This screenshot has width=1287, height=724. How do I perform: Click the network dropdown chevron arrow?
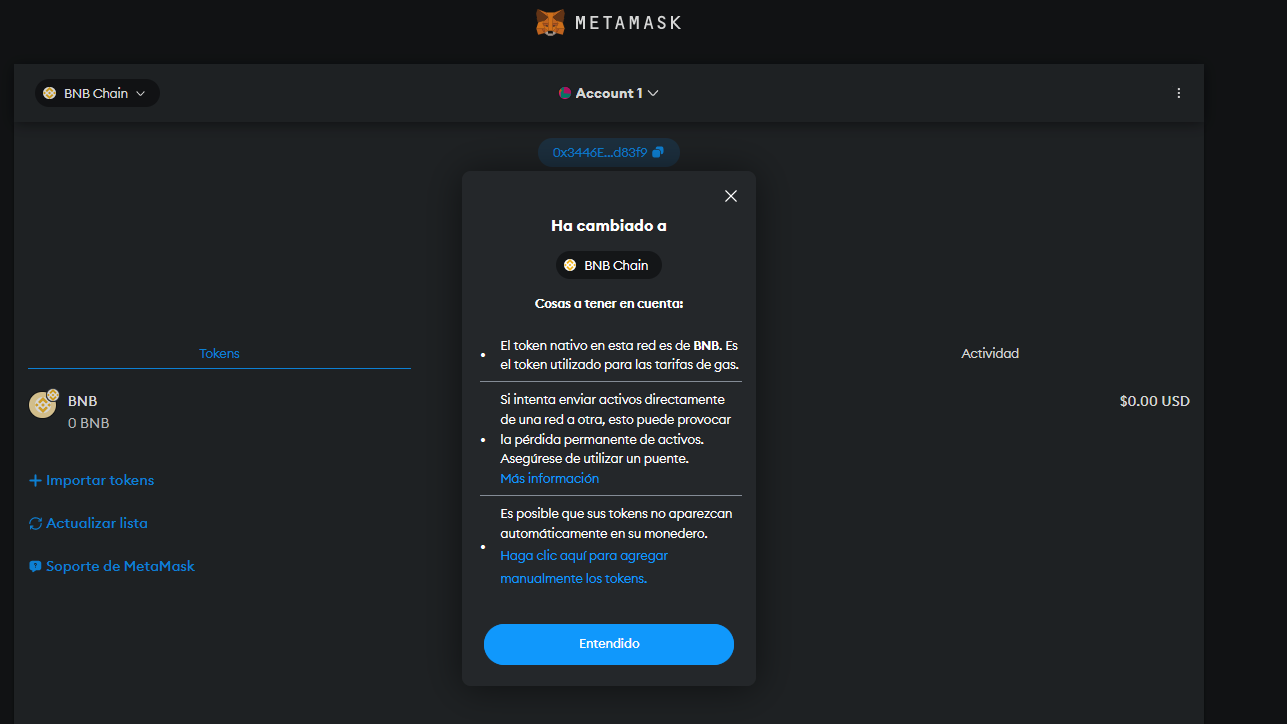coord(140,93)
